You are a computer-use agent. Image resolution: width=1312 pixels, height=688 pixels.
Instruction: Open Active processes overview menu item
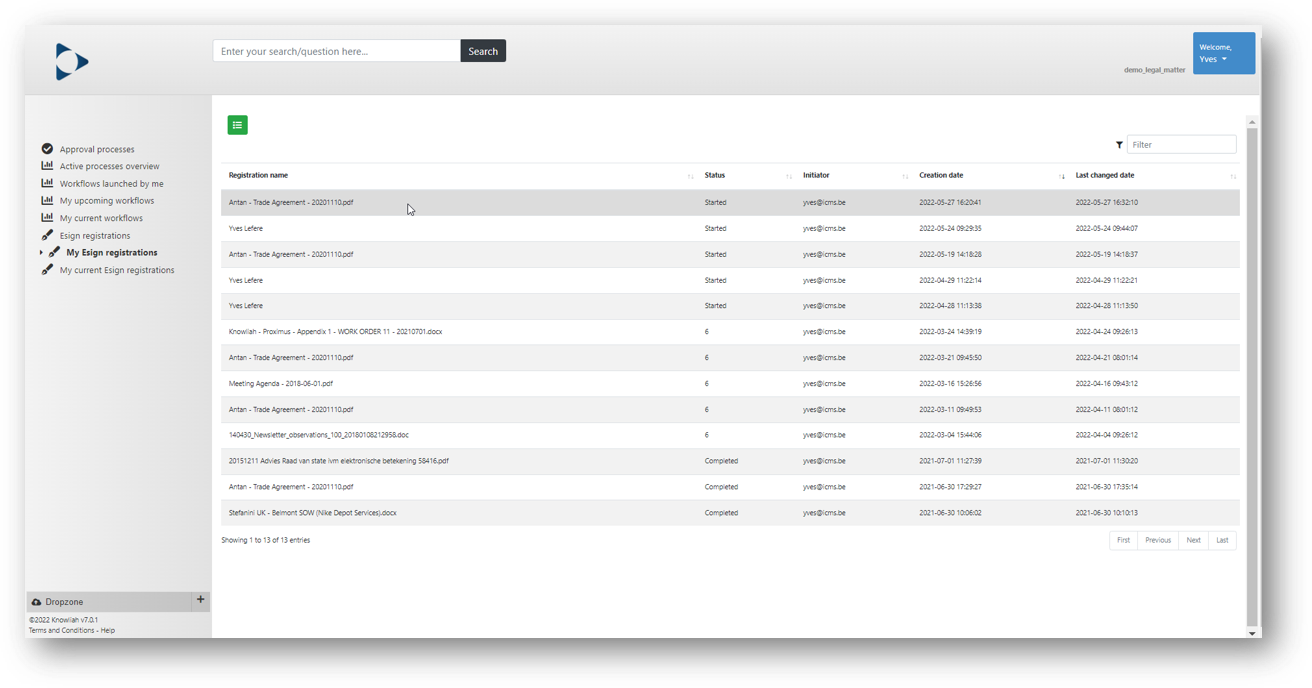click(x=109, y=166)
